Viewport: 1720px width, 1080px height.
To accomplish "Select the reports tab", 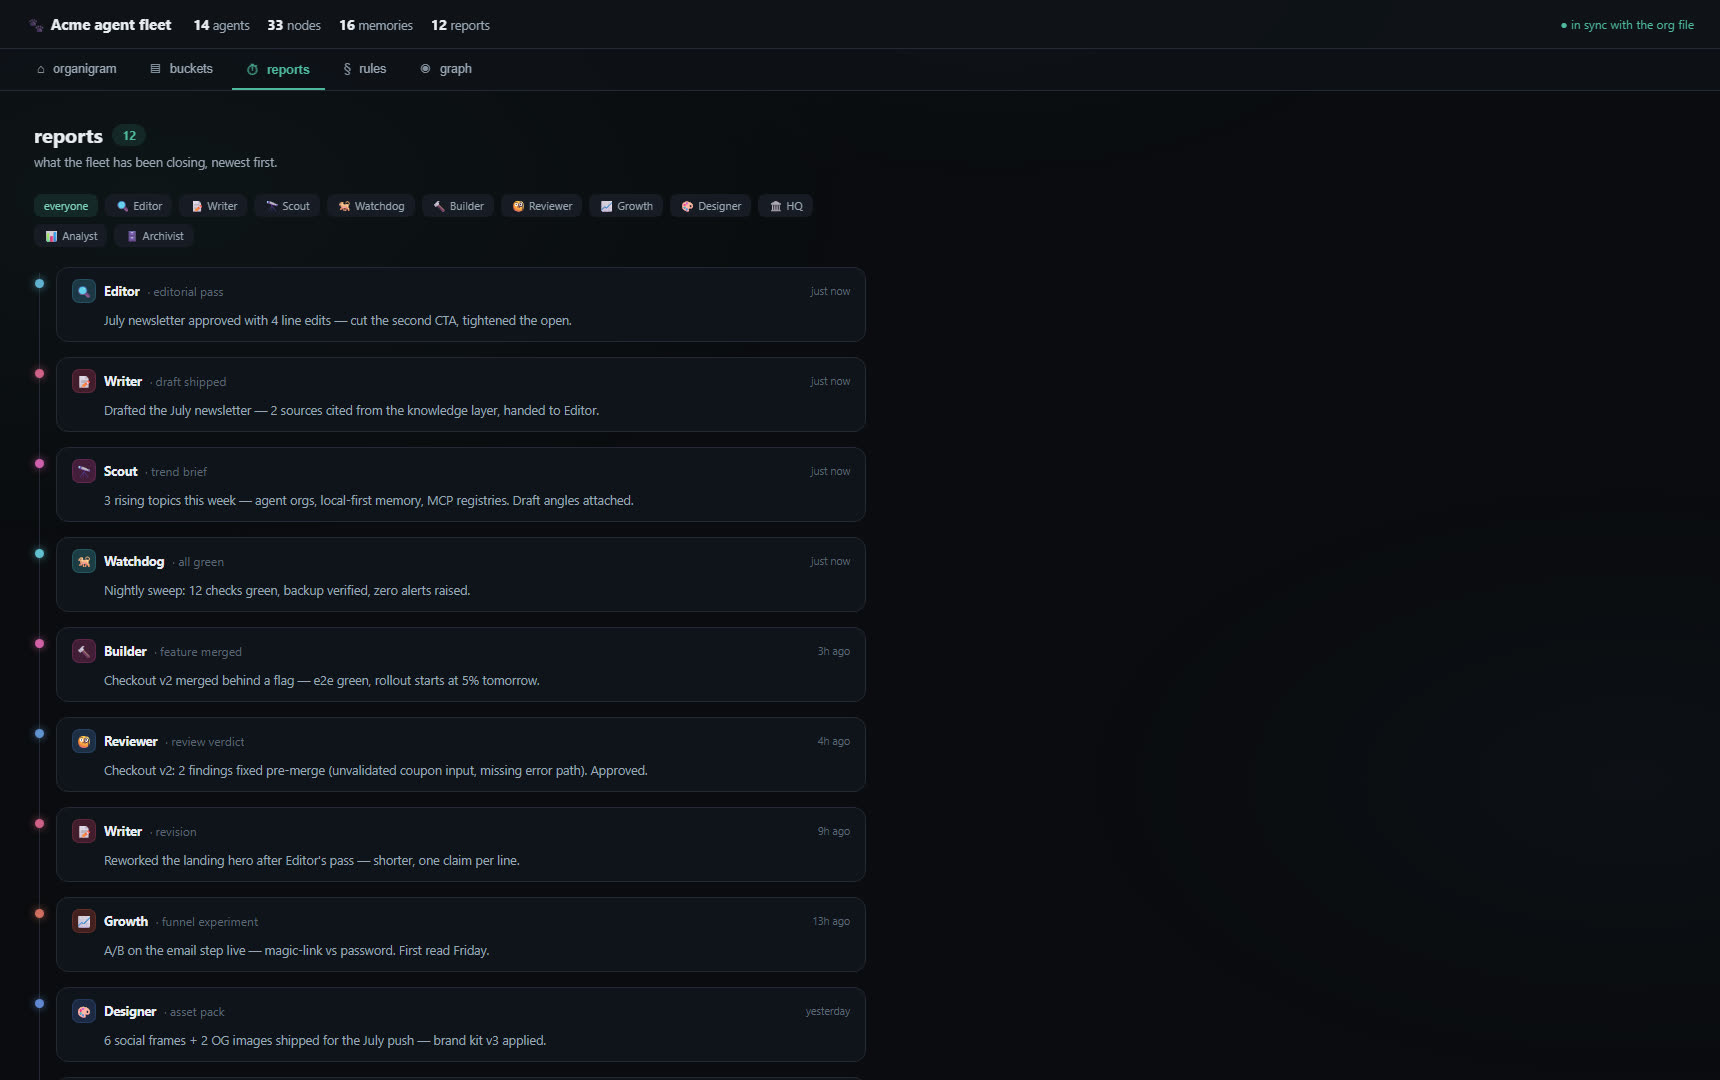I will click(x=278, y=69).
